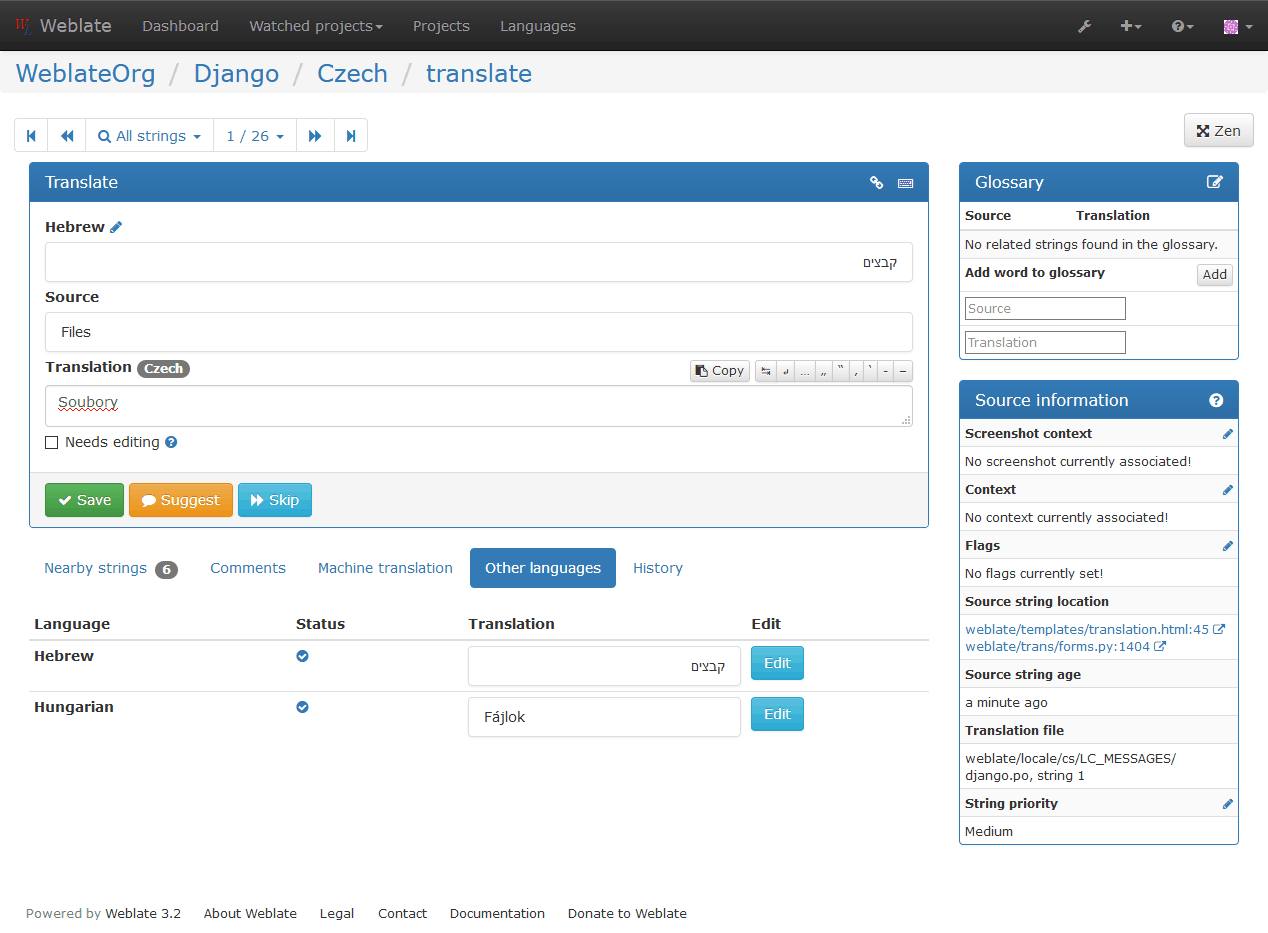Edit the Hebrew secondary language pencil

[116, 227]
